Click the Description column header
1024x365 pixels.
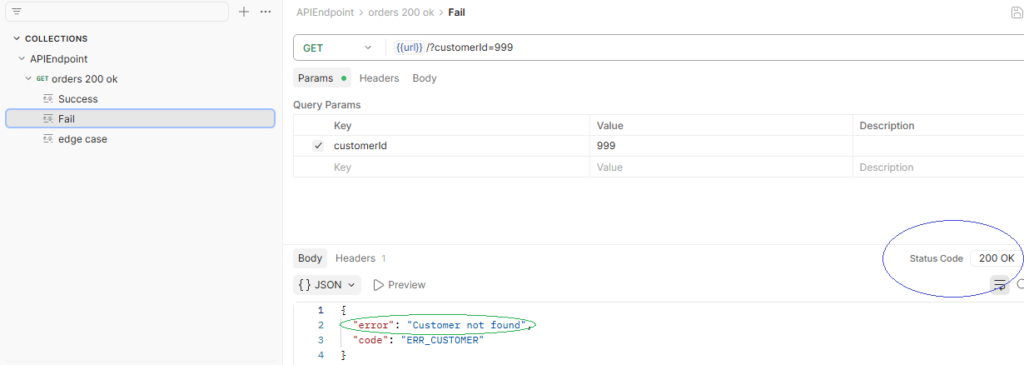[887, 125]
